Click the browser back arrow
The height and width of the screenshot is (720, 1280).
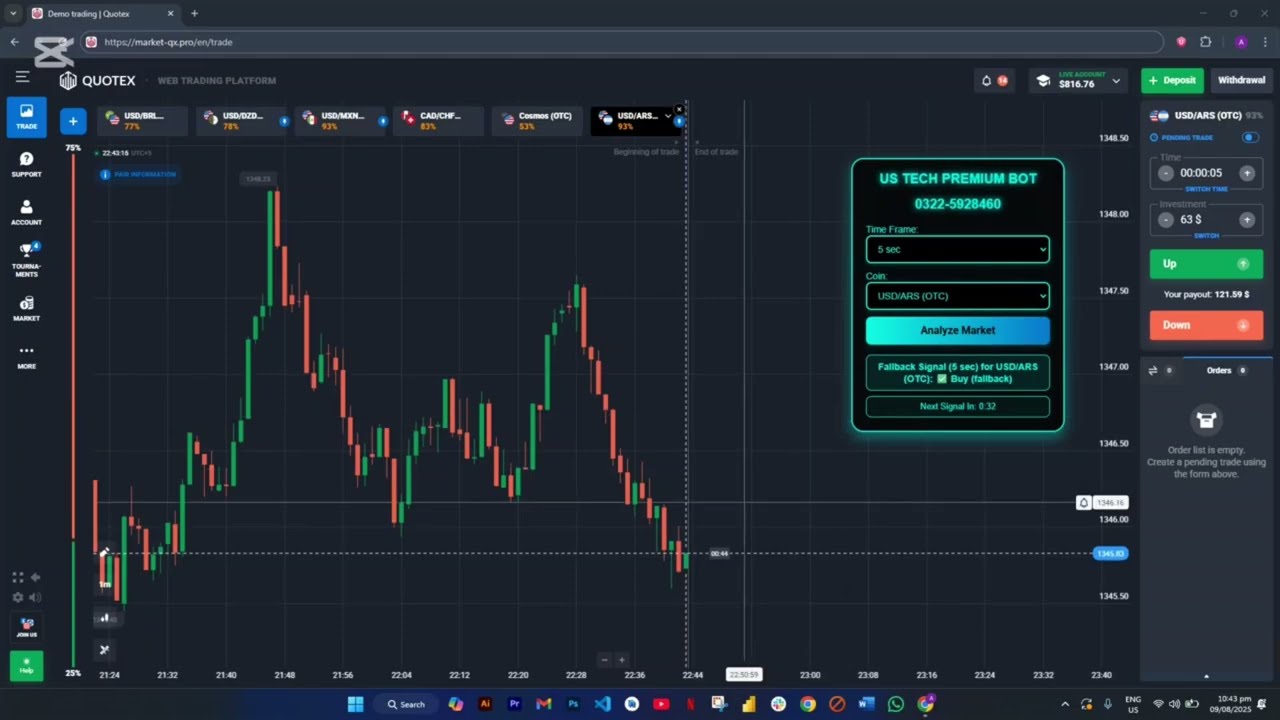[x=15, y=42]
